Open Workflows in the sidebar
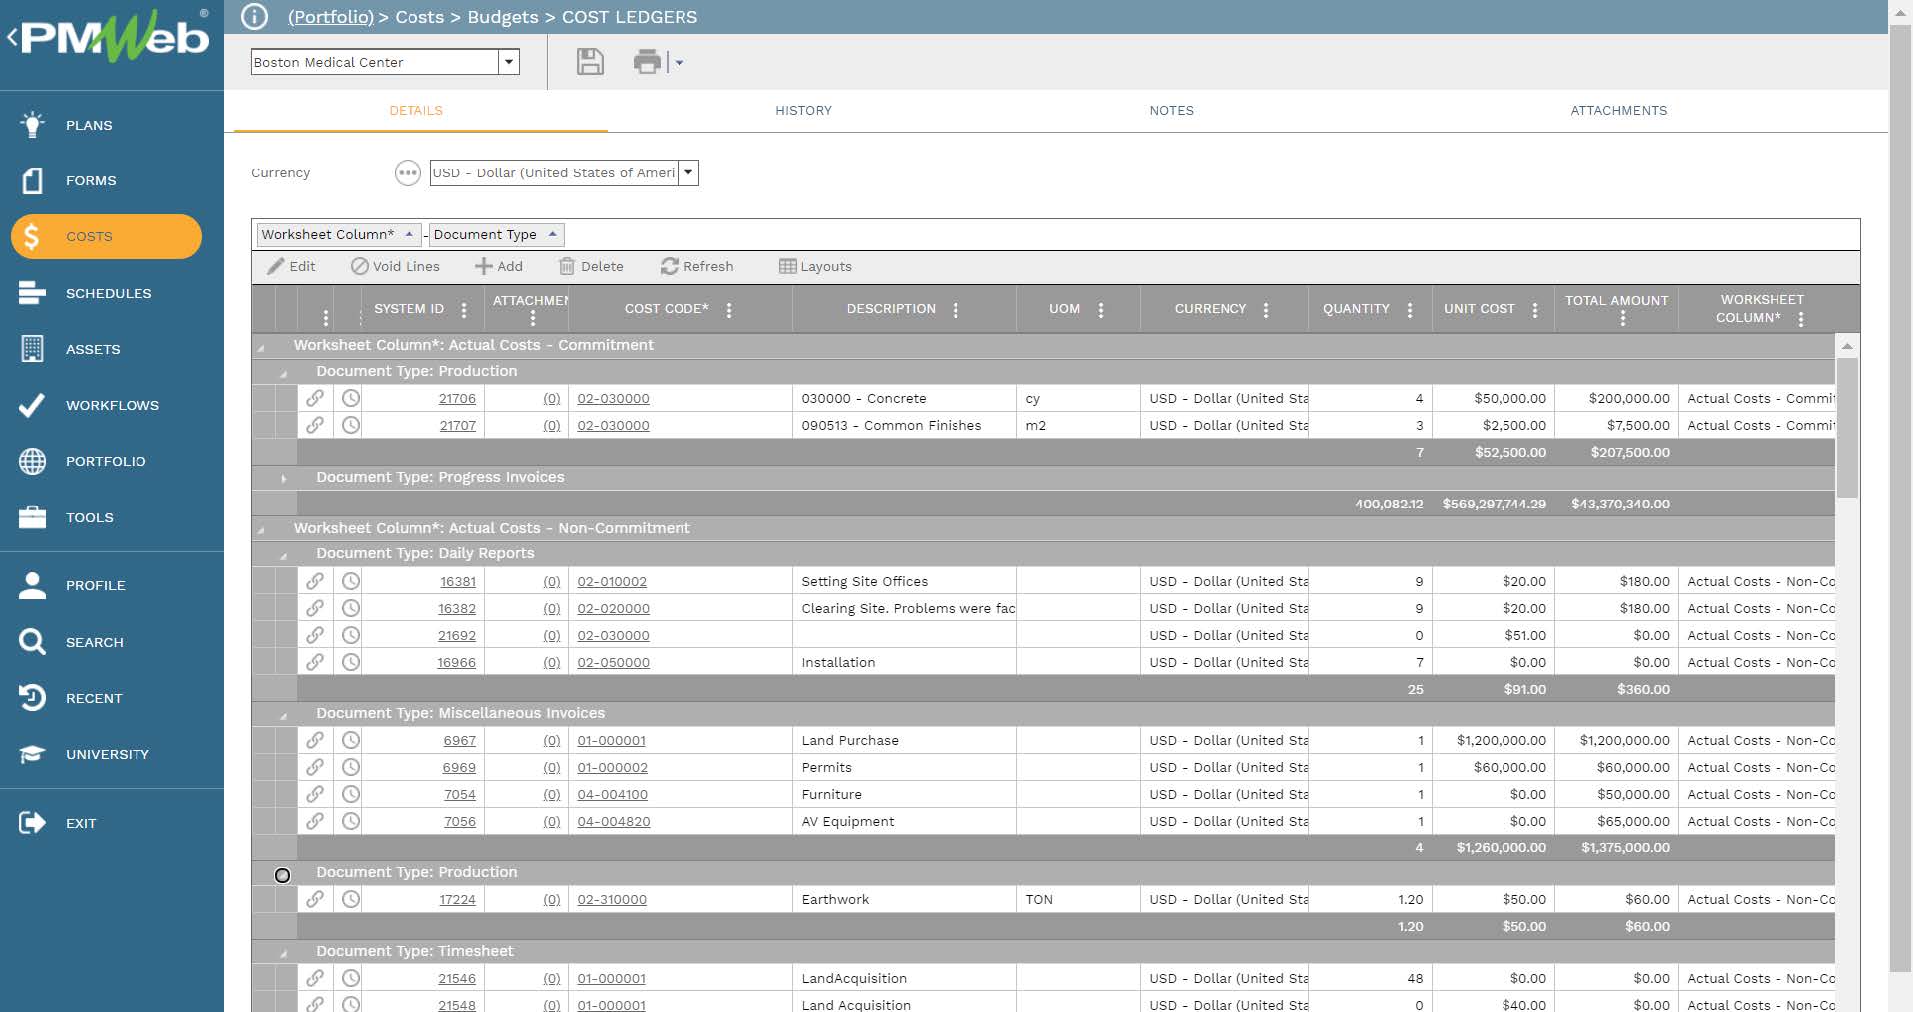Image resolution: width=1913 pixels, height=1012 pixels. (112, 405)
